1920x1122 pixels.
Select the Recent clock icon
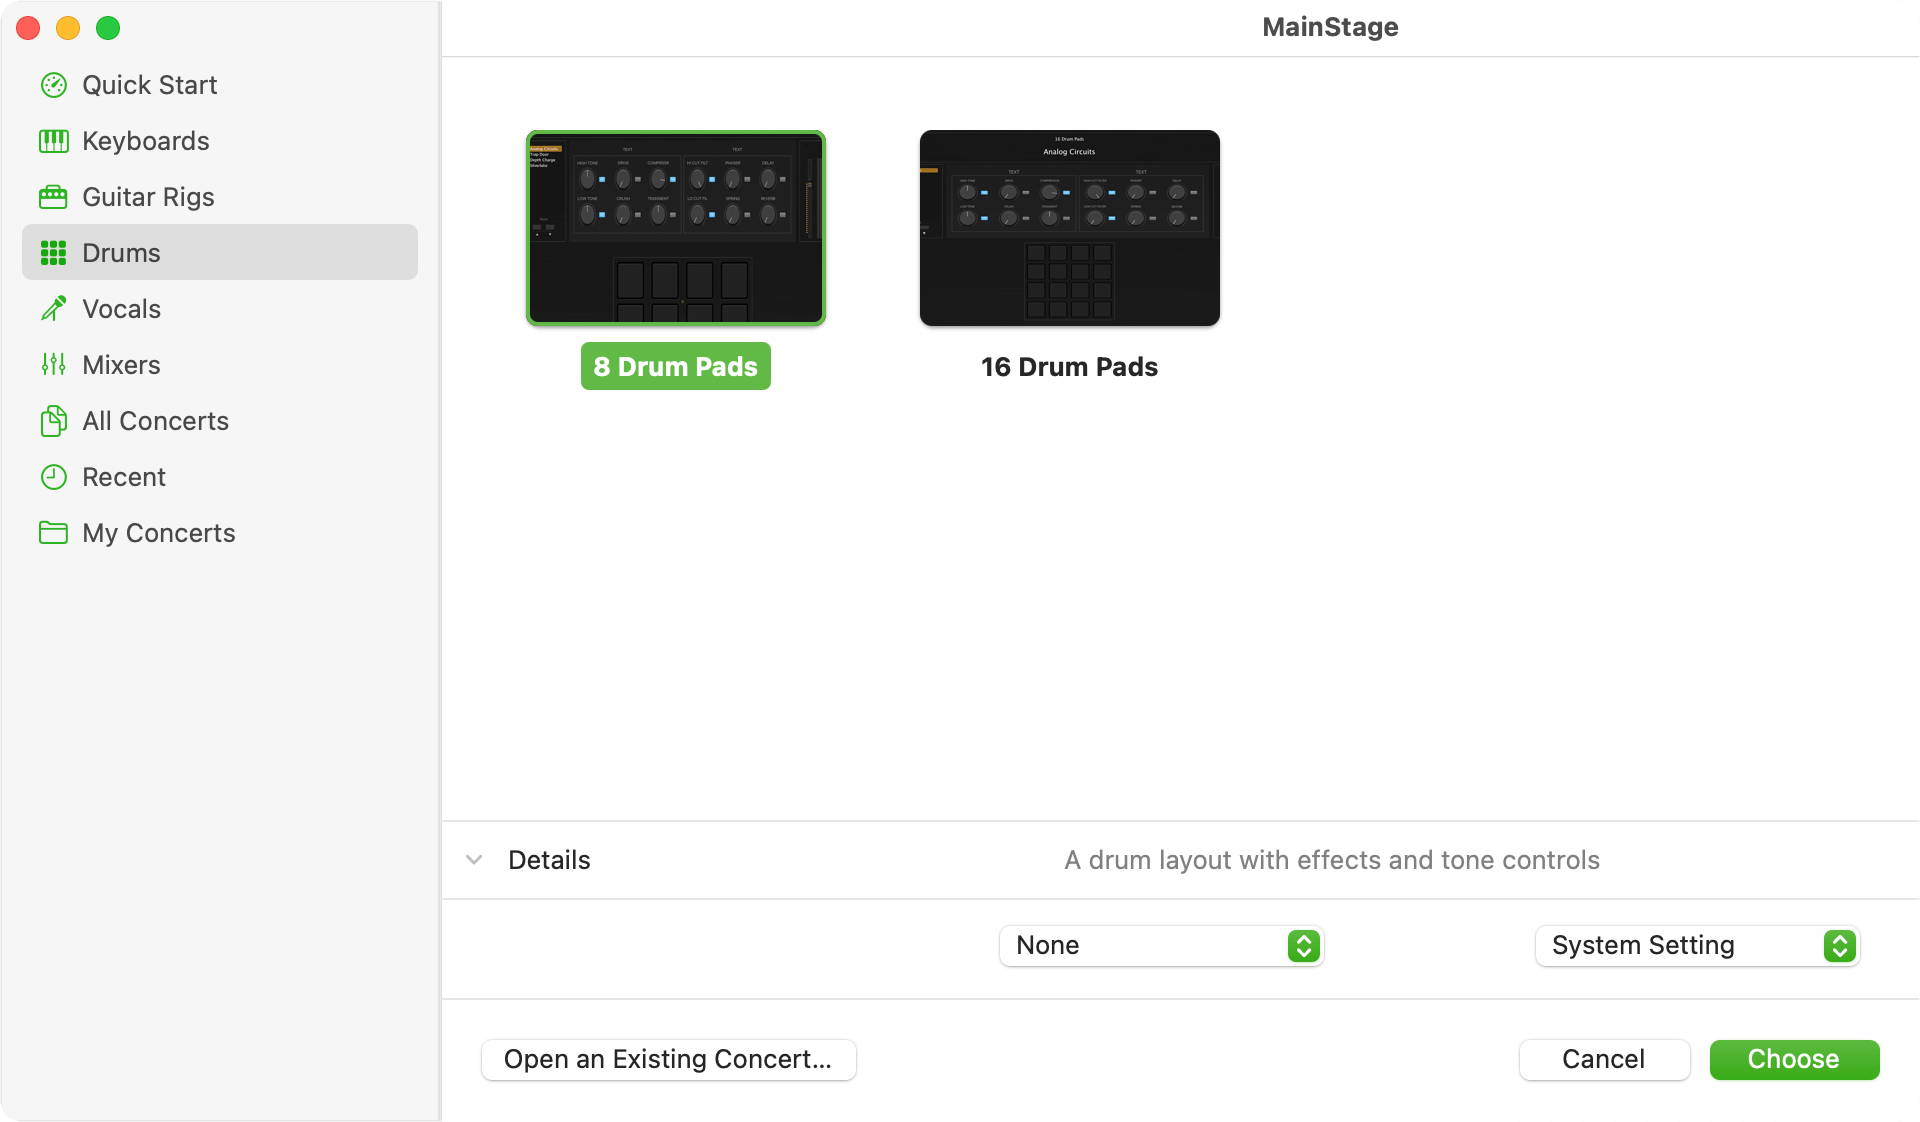(x=54, y=477)
